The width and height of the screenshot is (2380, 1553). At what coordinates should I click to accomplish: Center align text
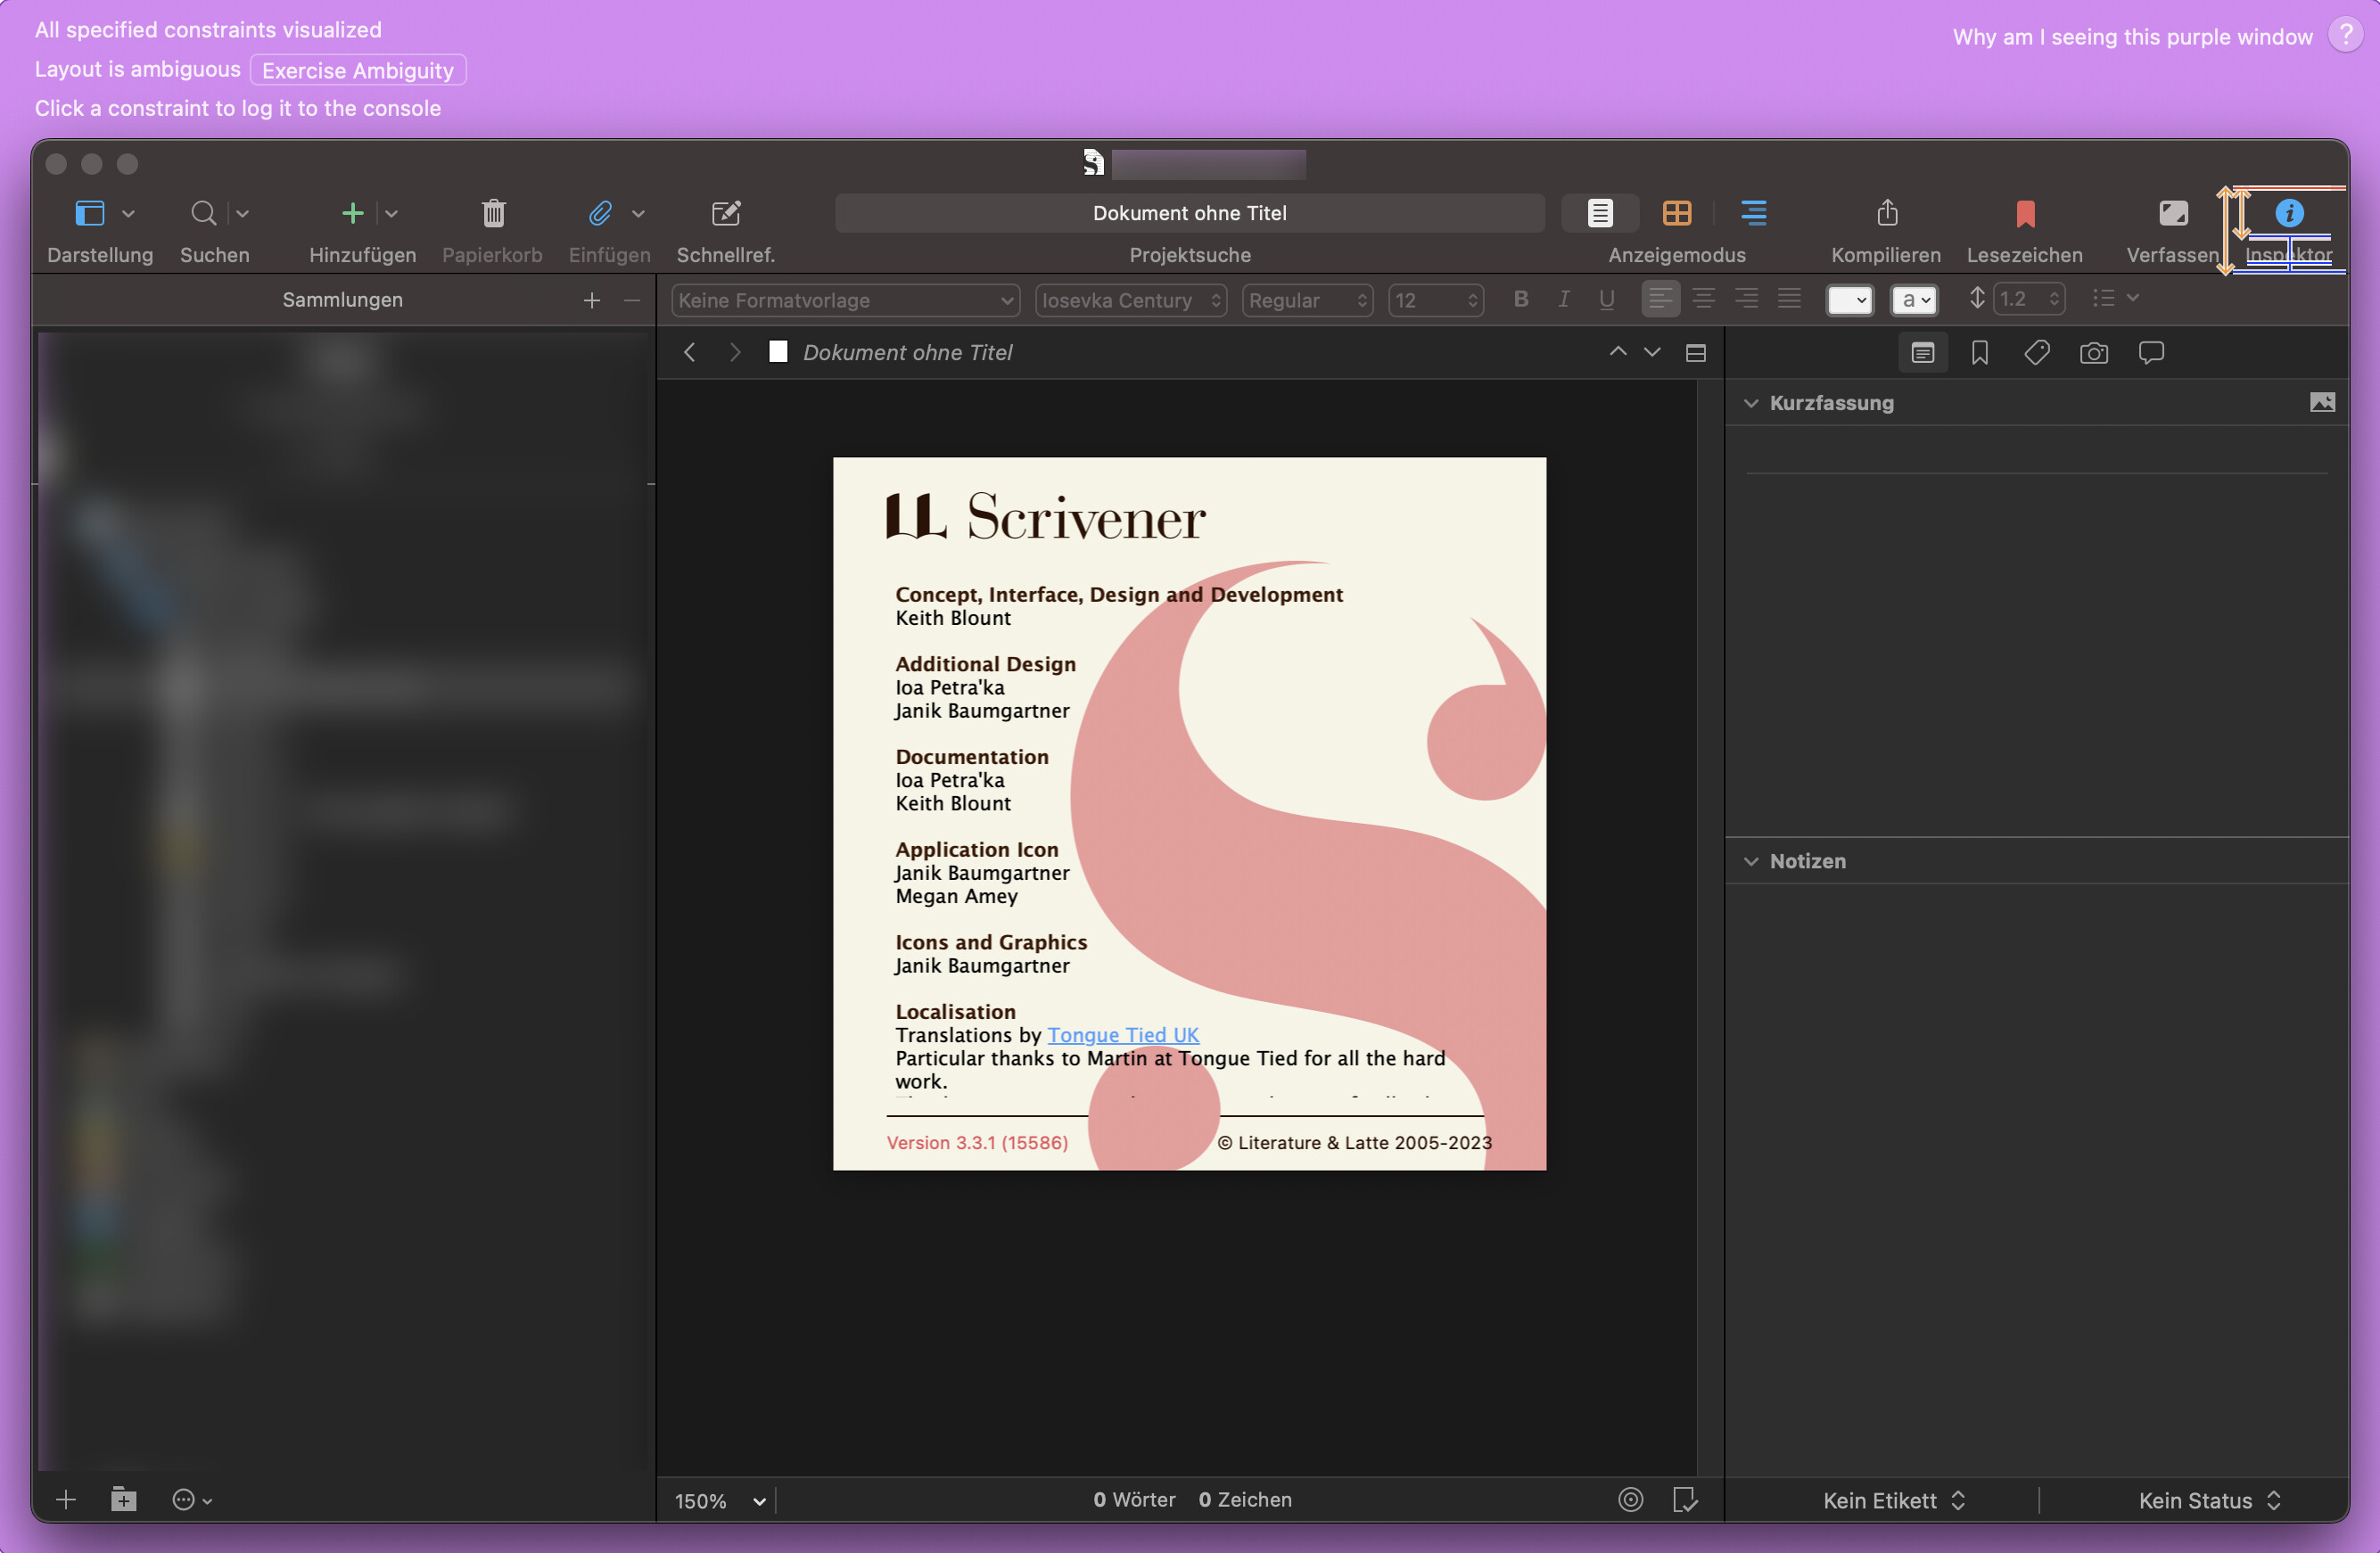pyautogui.click(x=1703, y=299)
